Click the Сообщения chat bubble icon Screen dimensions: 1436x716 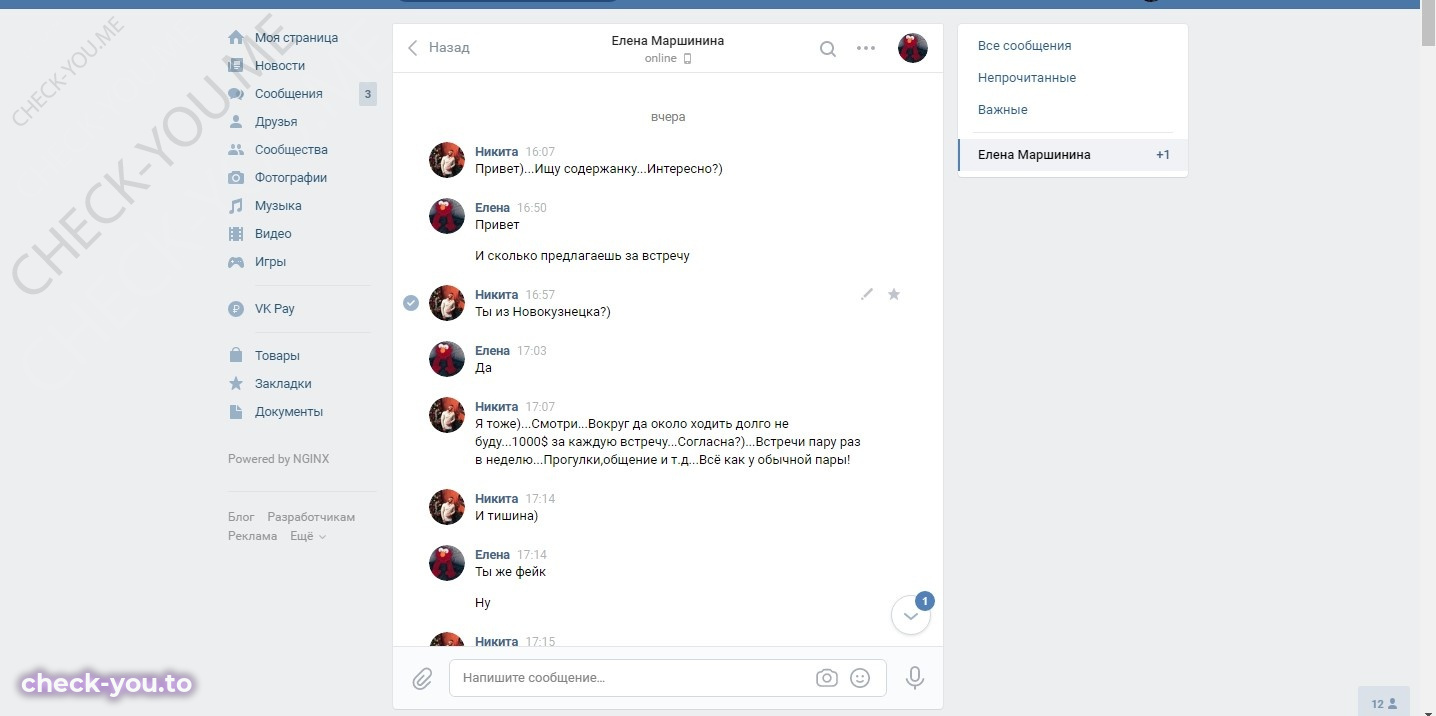[x=236, y=94]
